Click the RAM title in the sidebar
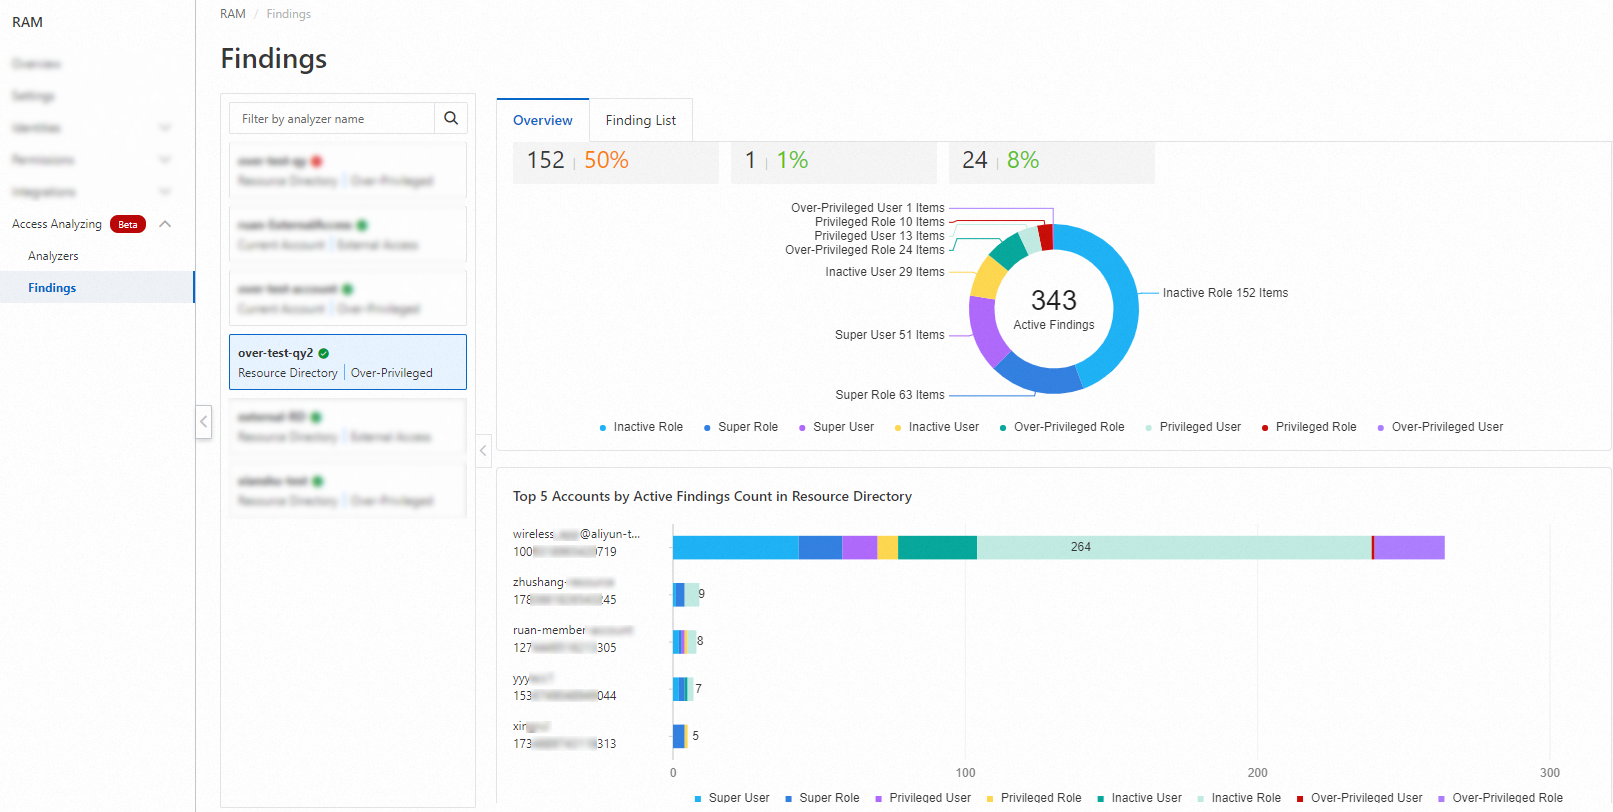Viewport: 1613px width, 812px height. [27, 22]
